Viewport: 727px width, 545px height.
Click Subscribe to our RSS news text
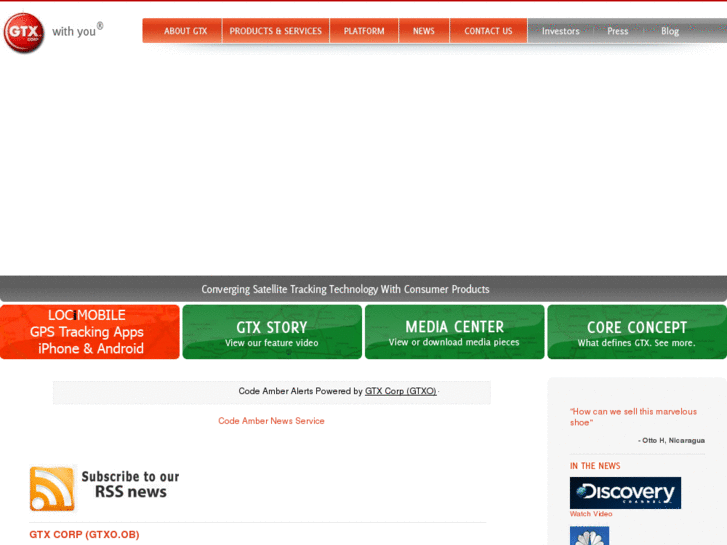130,484
